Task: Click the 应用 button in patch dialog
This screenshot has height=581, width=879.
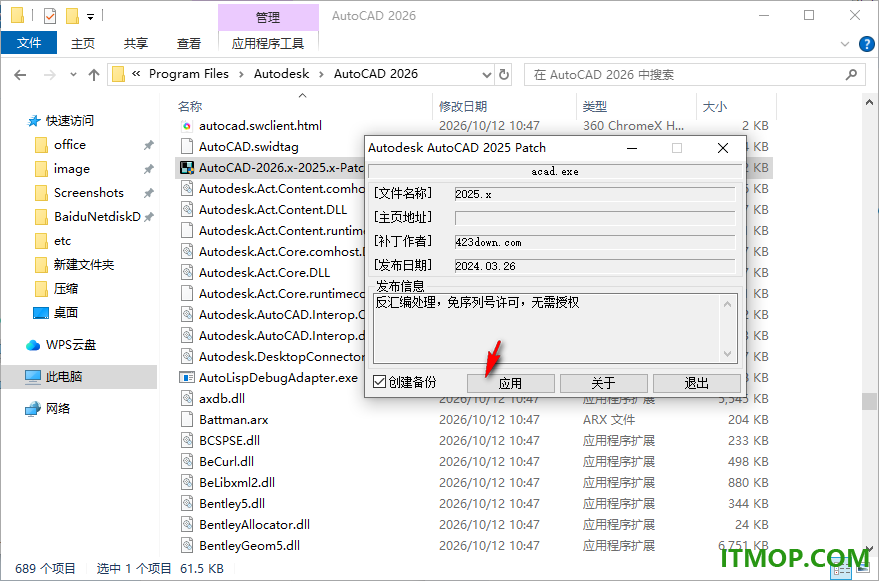Action: [510, 384]
